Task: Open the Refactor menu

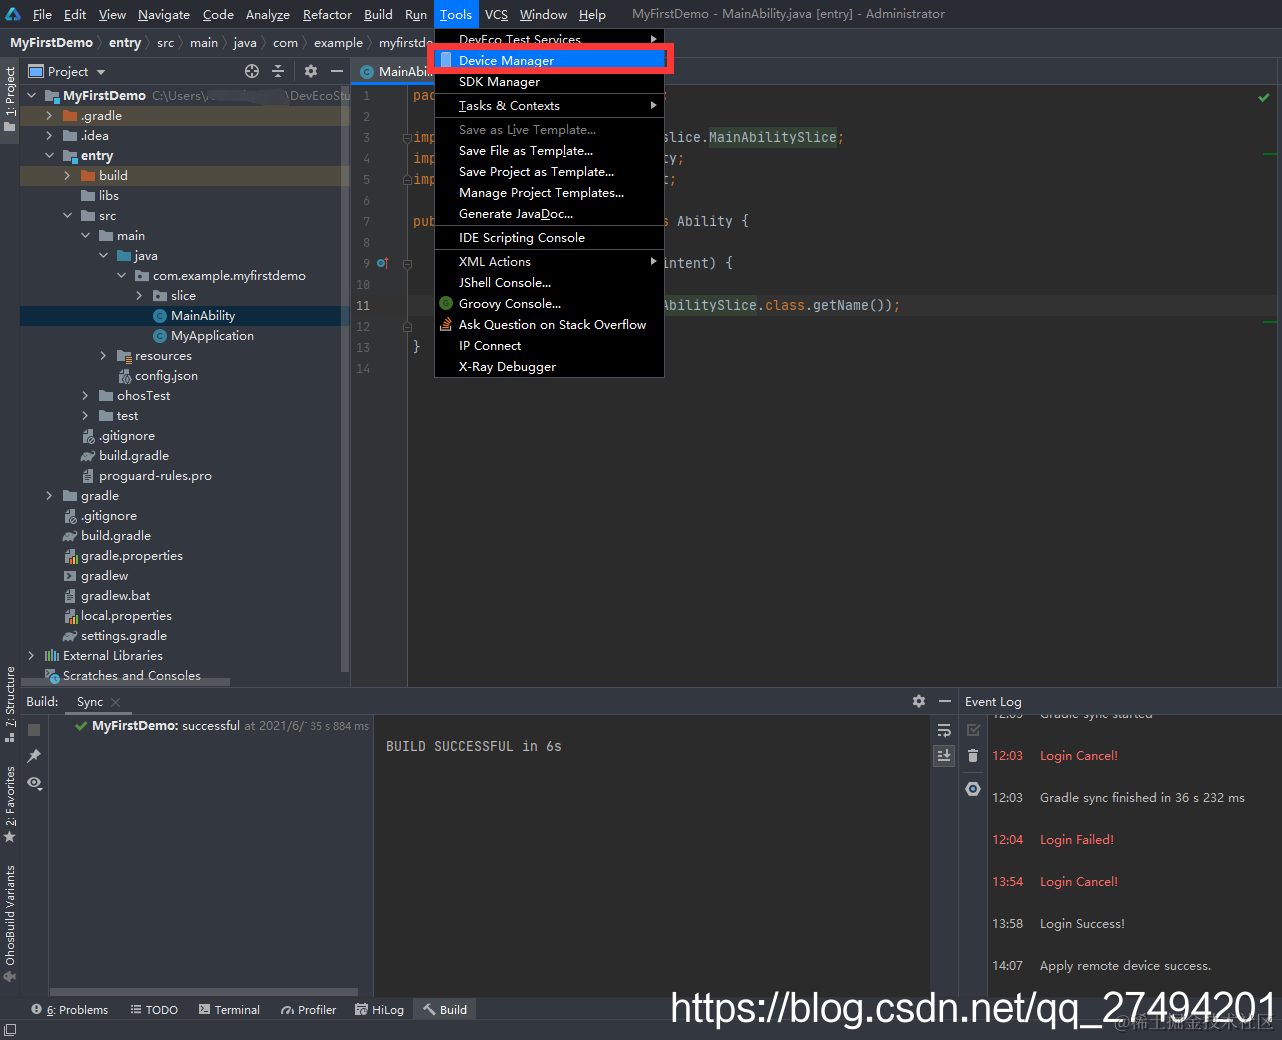Action: 327,14
